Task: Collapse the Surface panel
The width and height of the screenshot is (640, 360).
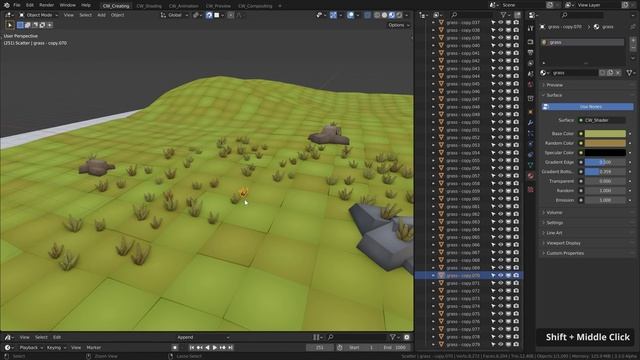Action: point(554,95)
